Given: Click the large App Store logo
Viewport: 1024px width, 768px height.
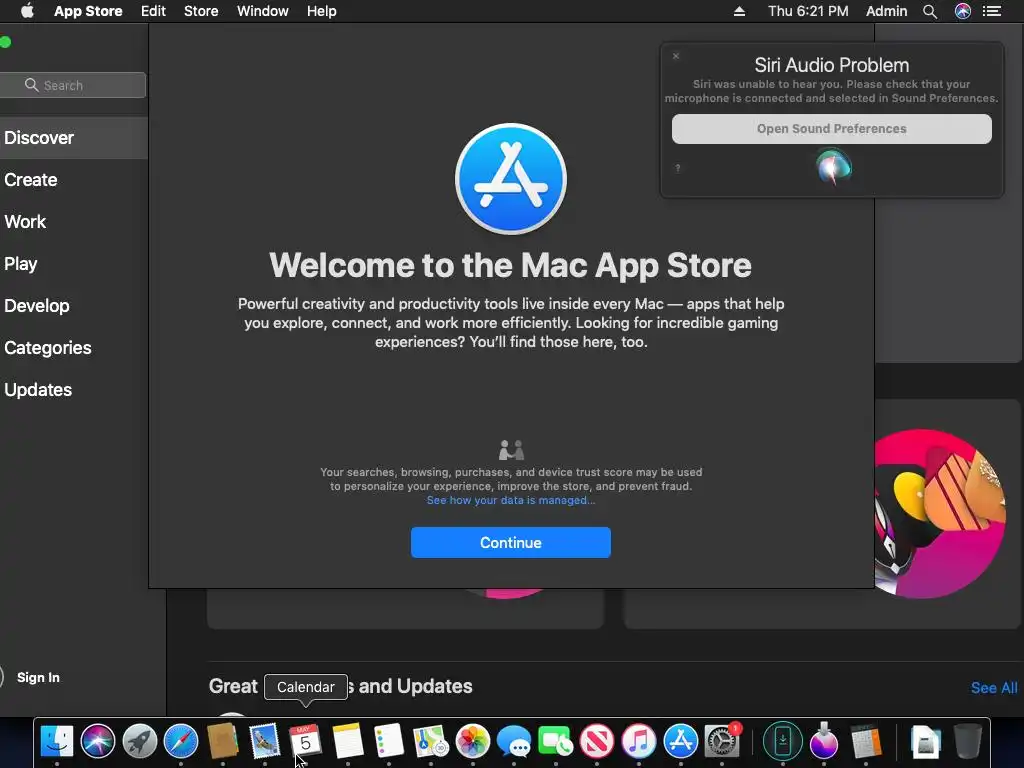Looking at the screenshot, I should coord(511,178).
